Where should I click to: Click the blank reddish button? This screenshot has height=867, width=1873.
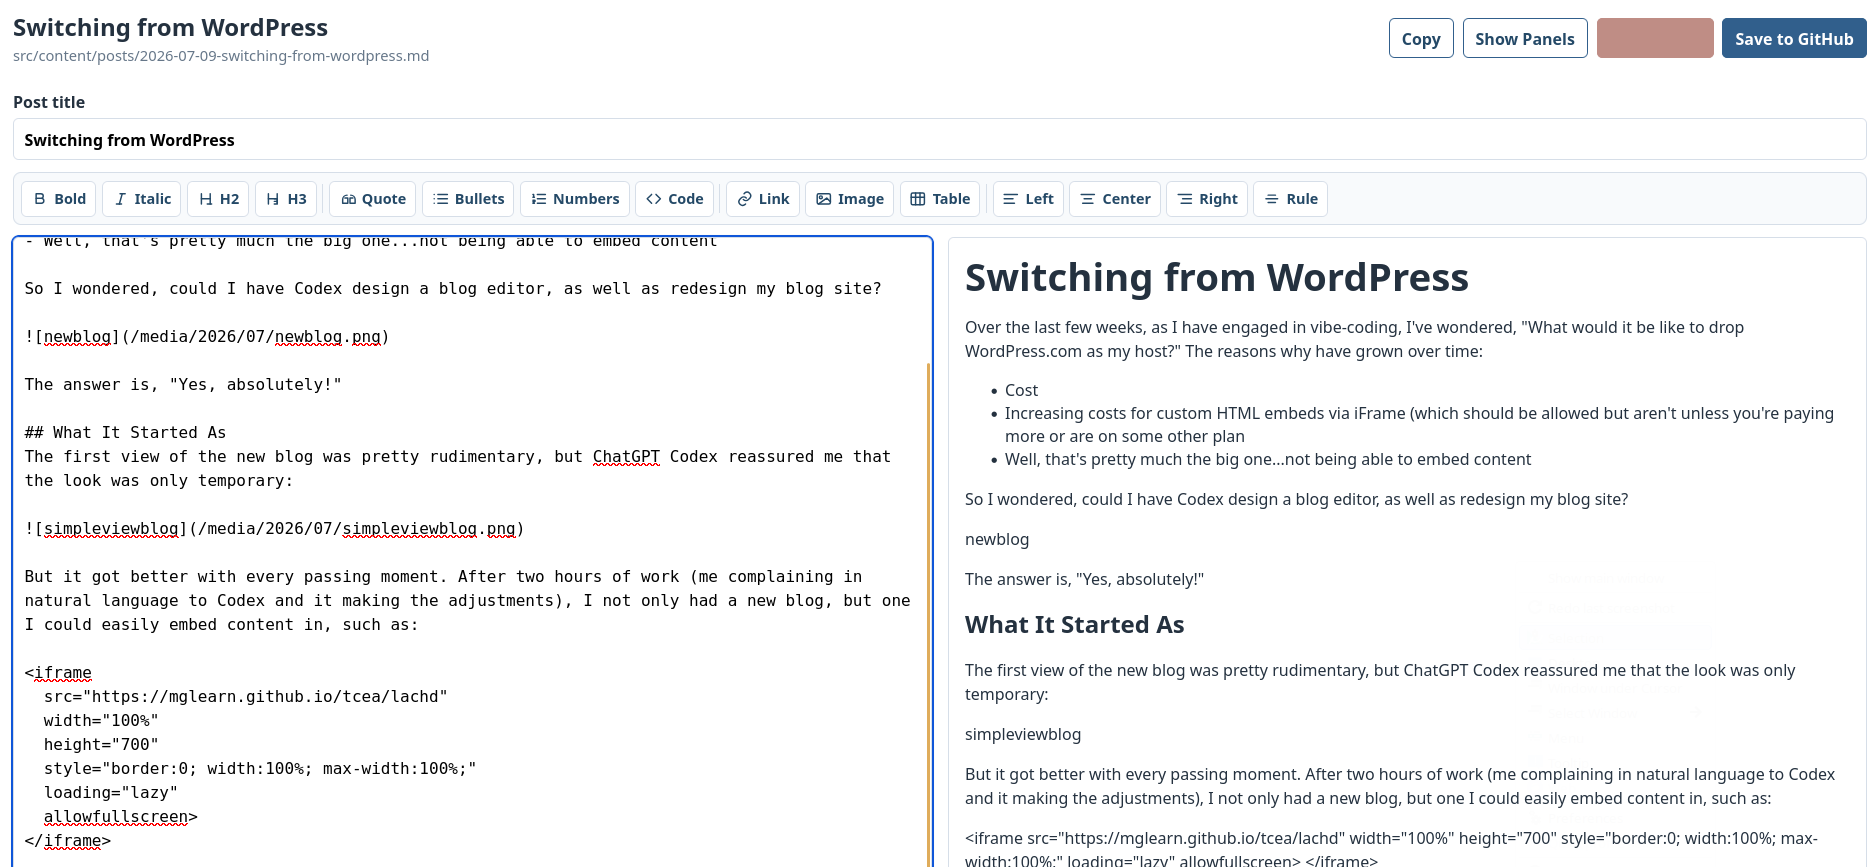pos(1655,38)
